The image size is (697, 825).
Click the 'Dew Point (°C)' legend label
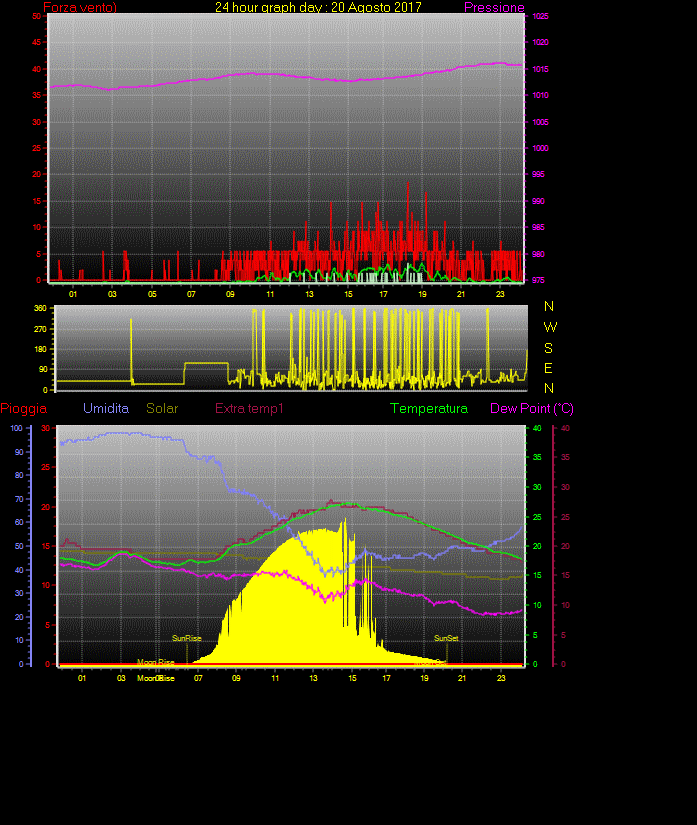tap(532, 408)
